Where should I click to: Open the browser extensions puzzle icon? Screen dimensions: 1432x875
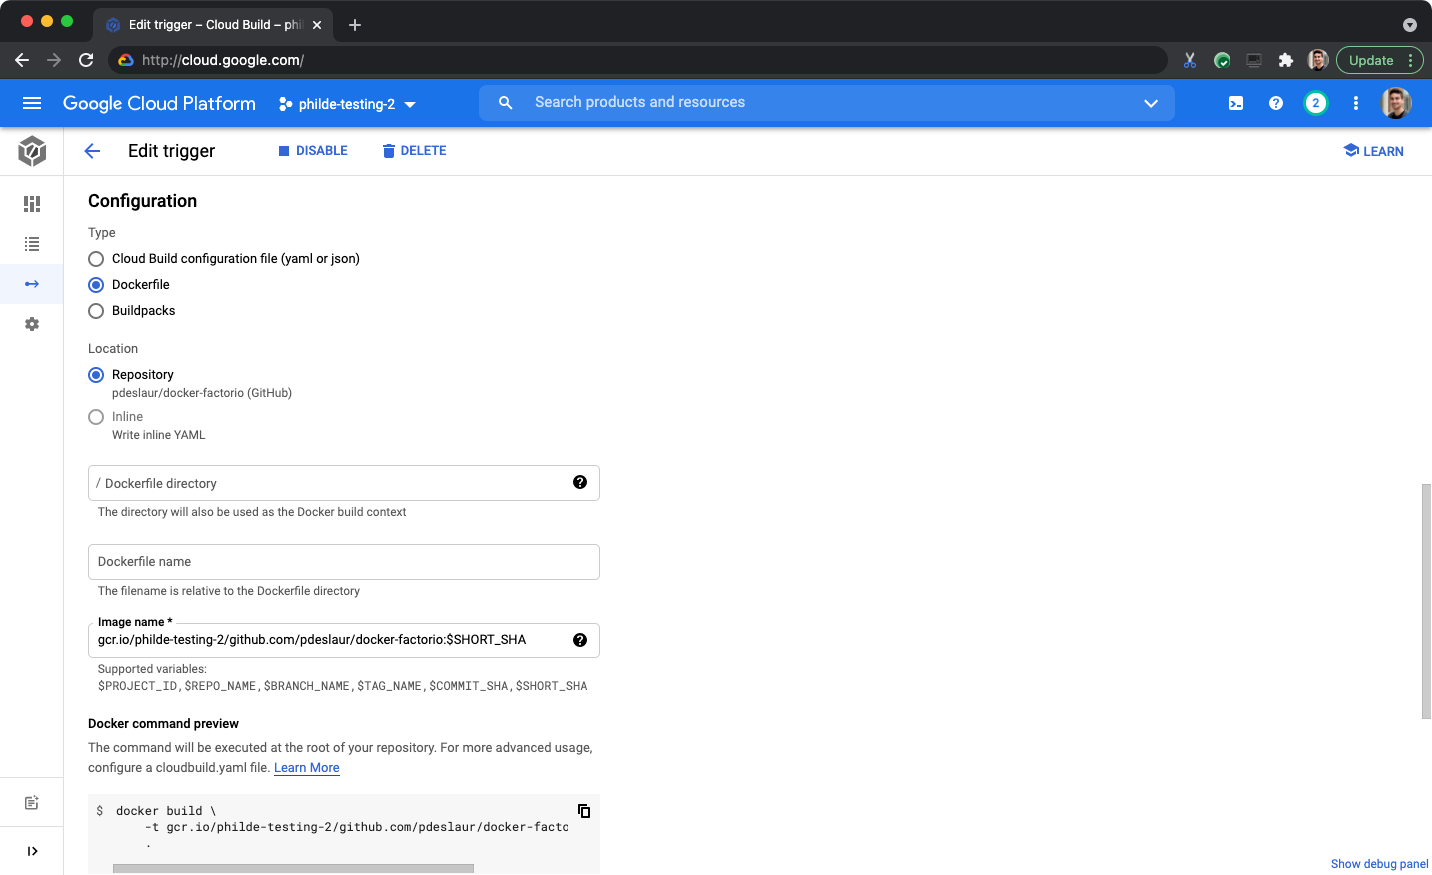click(x=1286, y=60)
